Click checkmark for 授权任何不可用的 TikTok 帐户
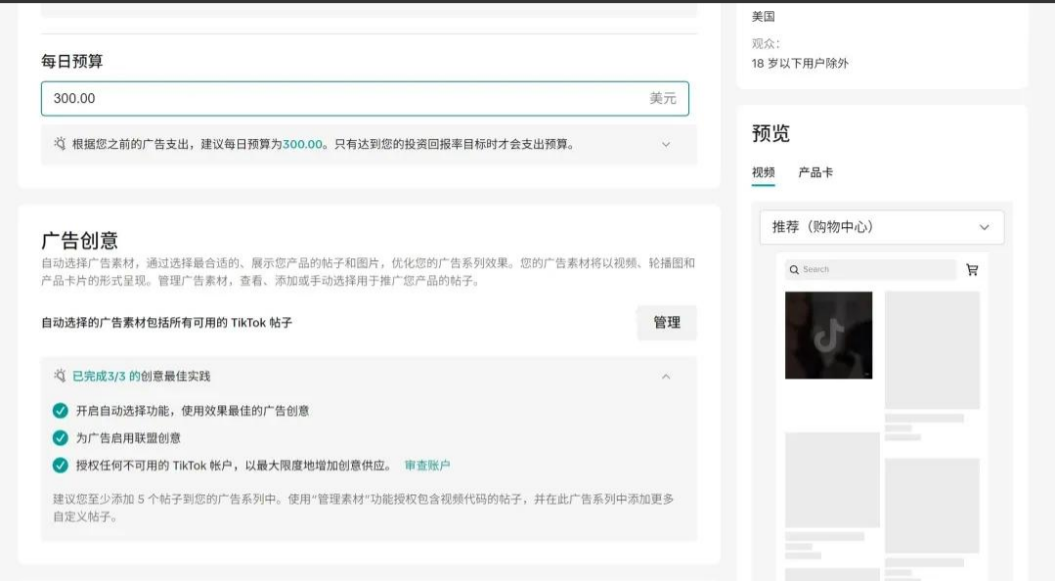This screenshot has width=1055, height=581. tap(60, 465)
